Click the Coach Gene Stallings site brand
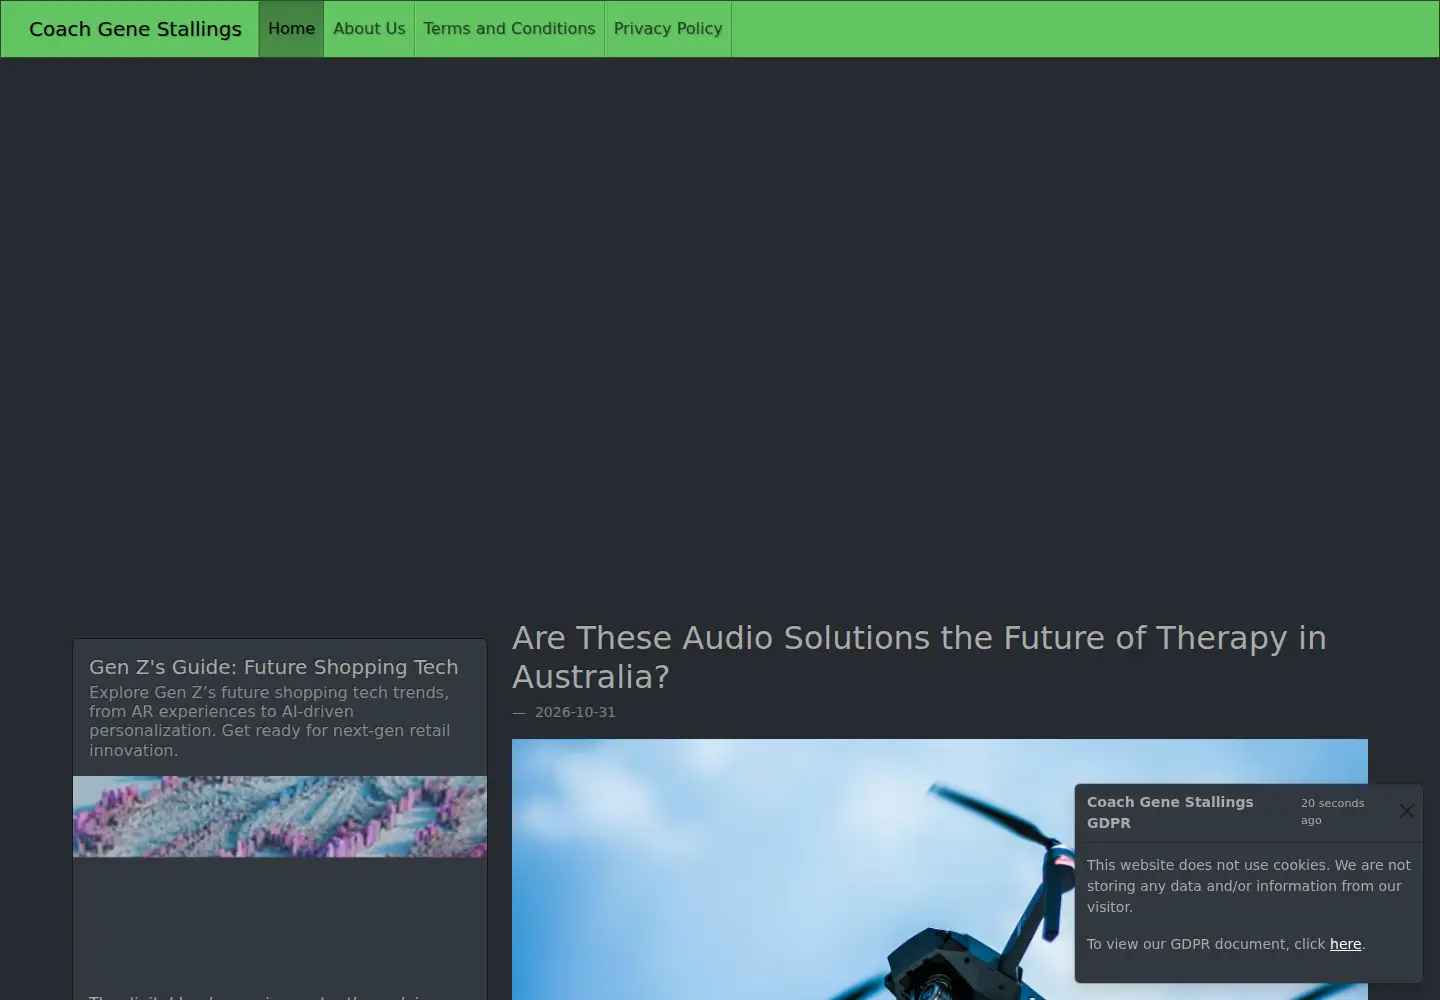 (x=135, y=29)
